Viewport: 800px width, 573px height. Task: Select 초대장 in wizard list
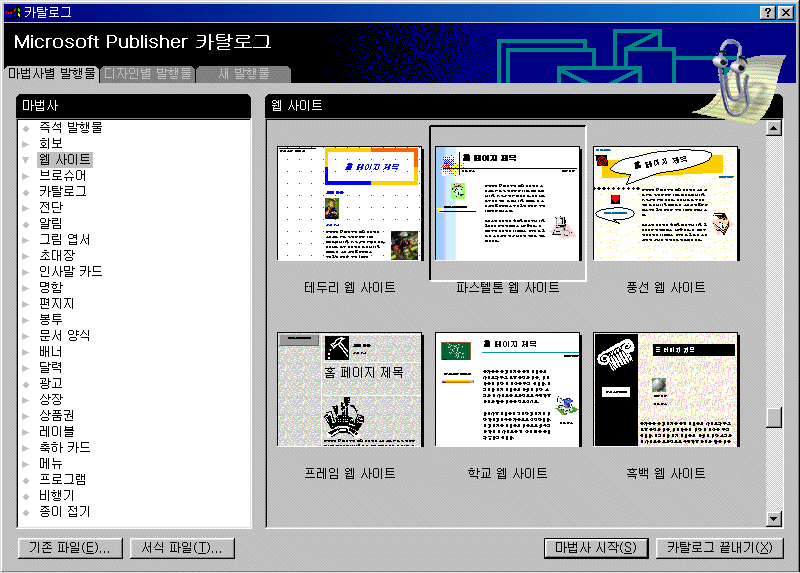click(x=57, y=255)
